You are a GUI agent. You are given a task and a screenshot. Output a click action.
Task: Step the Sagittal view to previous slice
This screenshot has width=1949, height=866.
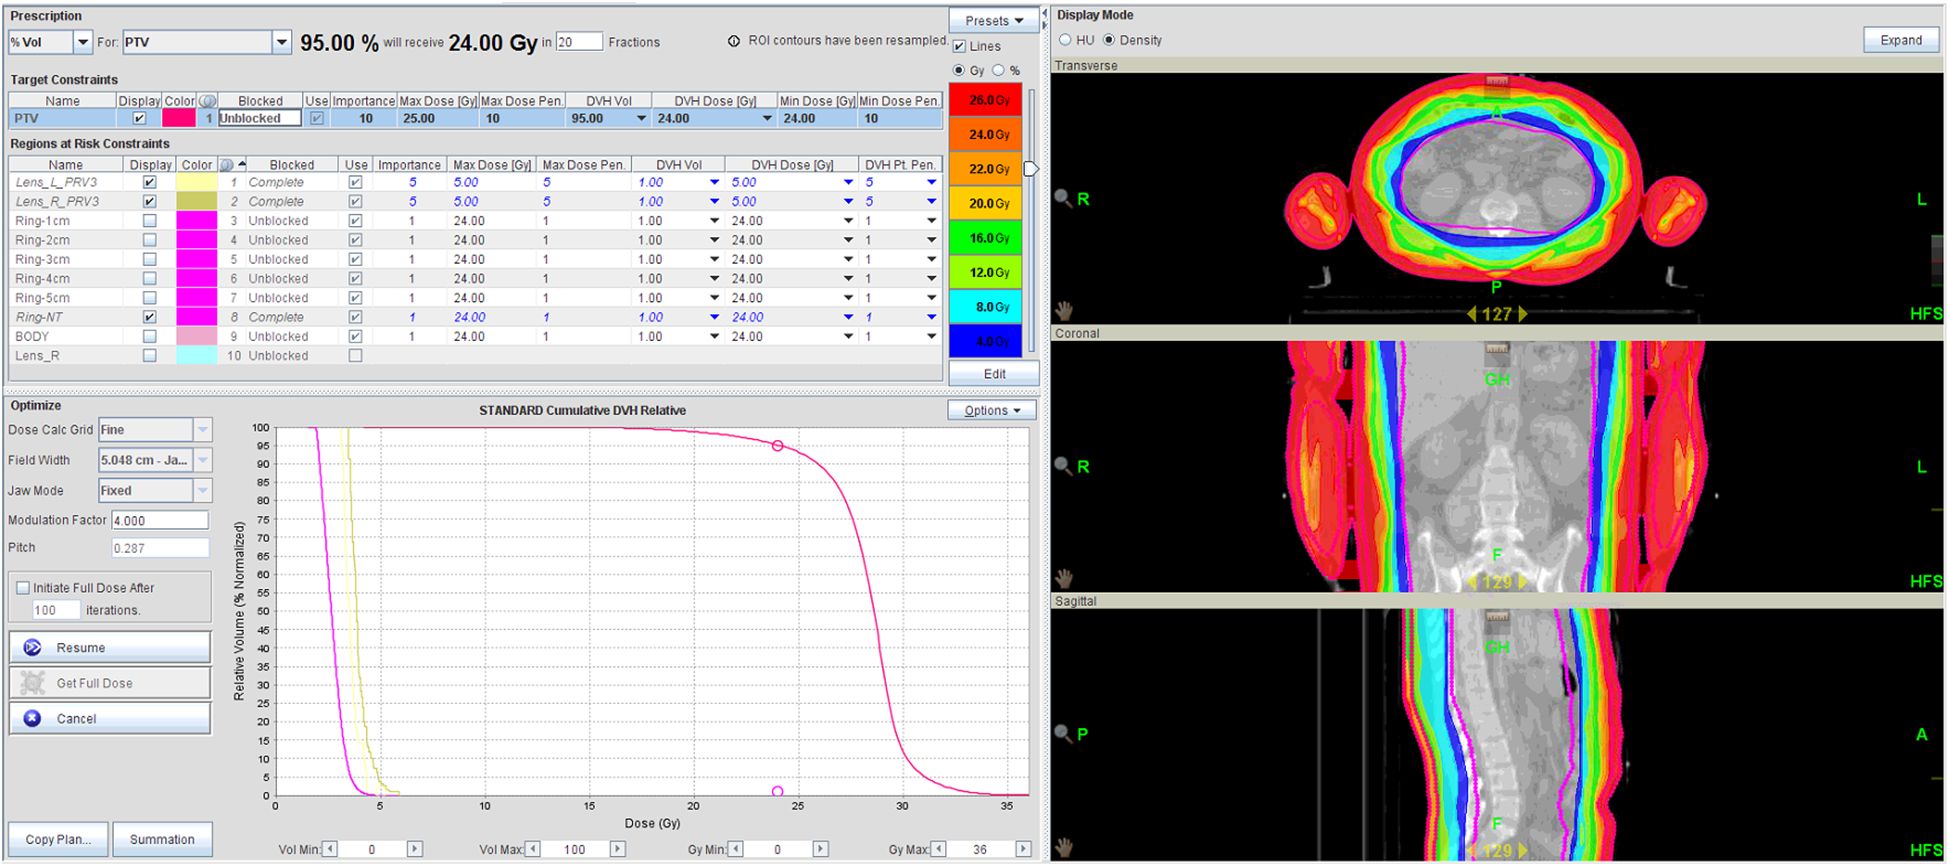click(x=1472, y=850)
